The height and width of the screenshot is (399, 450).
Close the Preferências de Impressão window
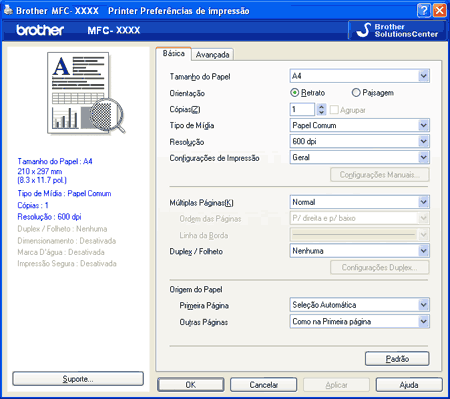coord(439,11)
